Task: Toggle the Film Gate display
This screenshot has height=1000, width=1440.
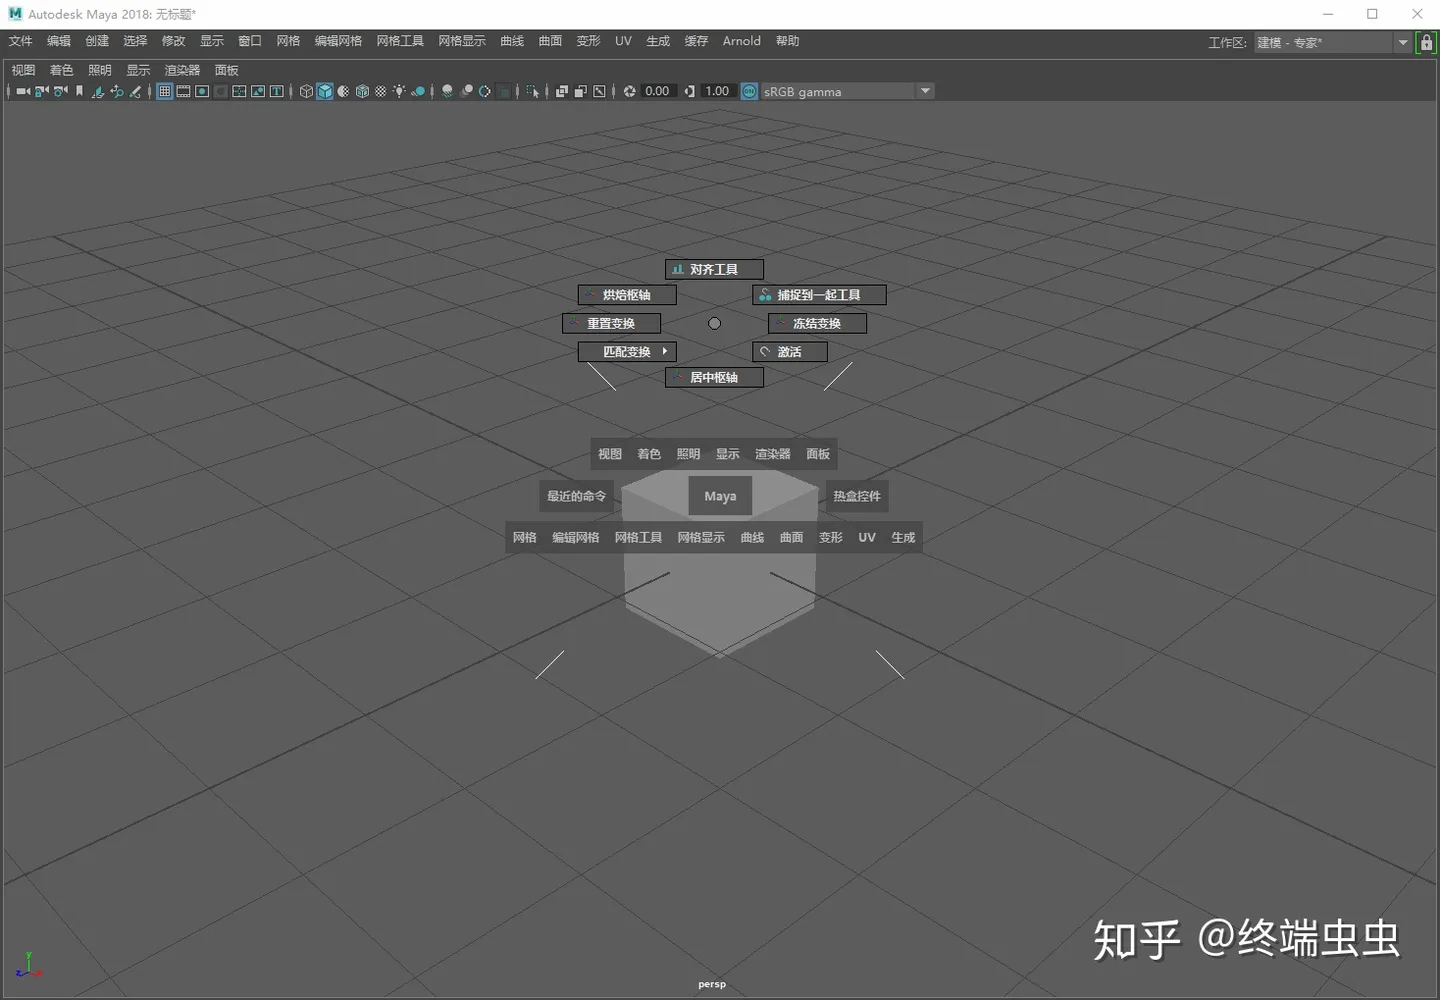Action: click(x=183, y=91)
